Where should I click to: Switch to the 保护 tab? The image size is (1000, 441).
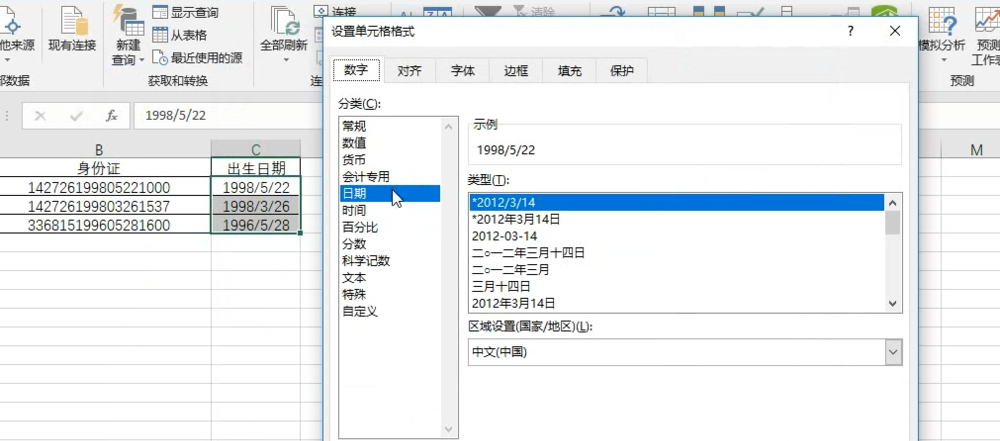point(621,71)
